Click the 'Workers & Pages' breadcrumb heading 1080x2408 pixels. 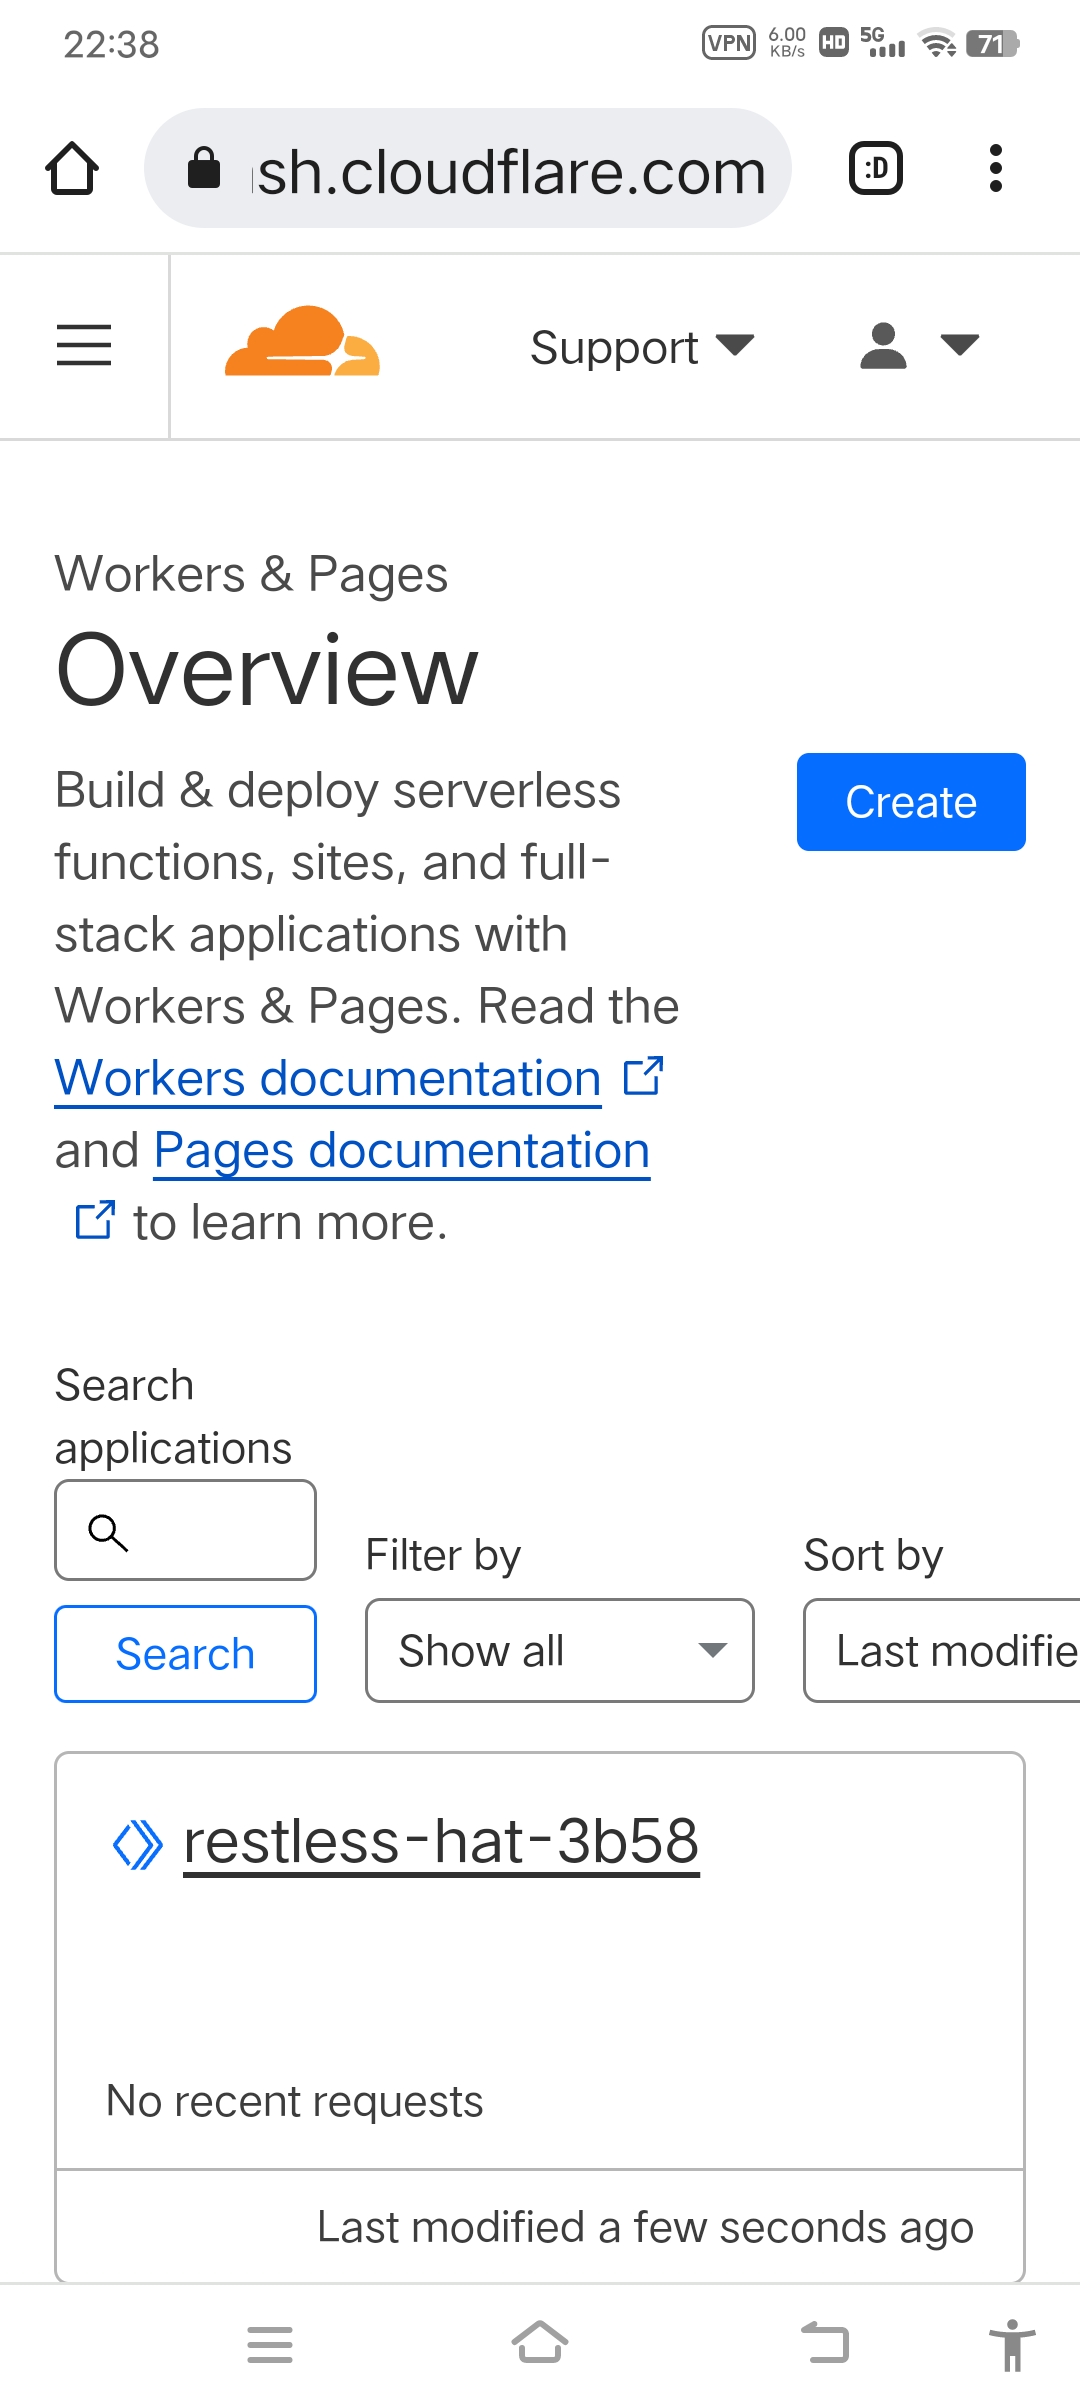tap(251, 574)
